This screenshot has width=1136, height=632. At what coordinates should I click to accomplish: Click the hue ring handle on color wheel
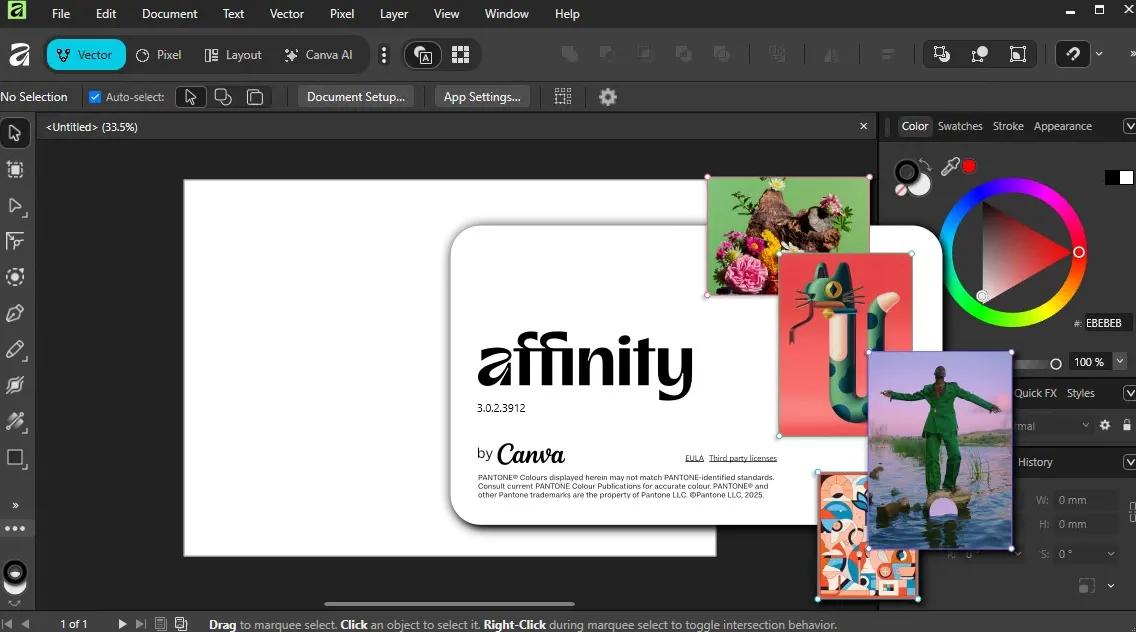pyautogui.click(x=1079, y=252)
